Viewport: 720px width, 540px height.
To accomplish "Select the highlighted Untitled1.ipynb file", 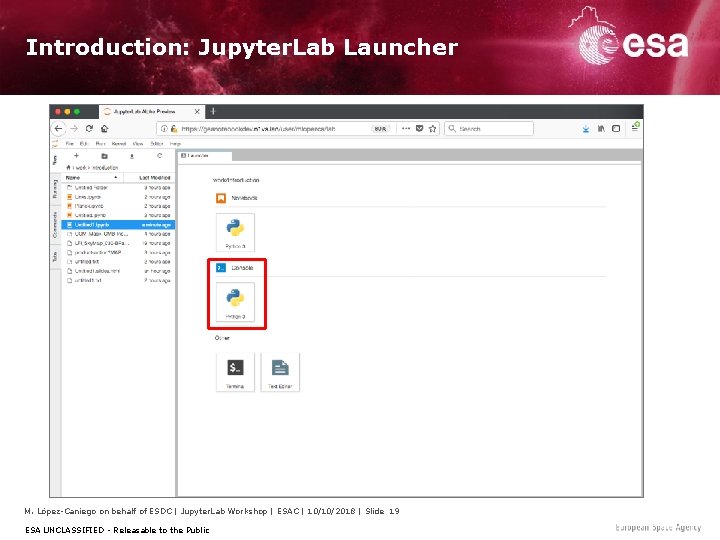I will pyautogui.click(x=118, y=225).
